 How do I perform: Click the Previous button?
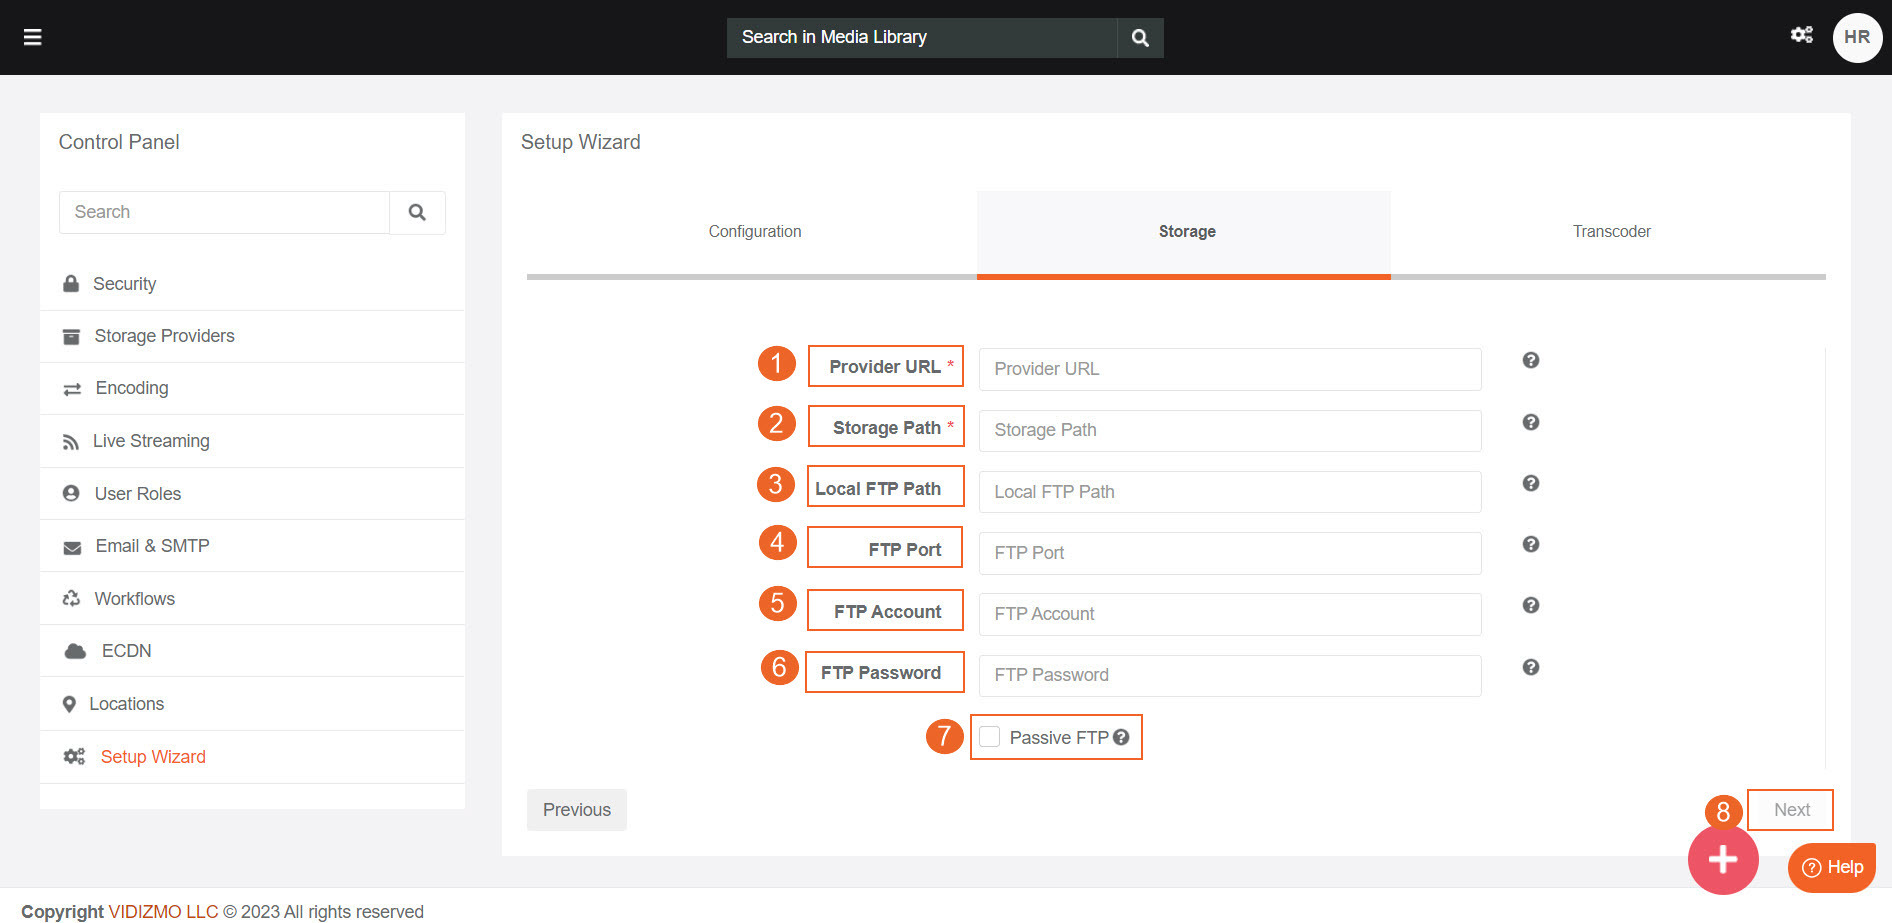click(576, 810)
